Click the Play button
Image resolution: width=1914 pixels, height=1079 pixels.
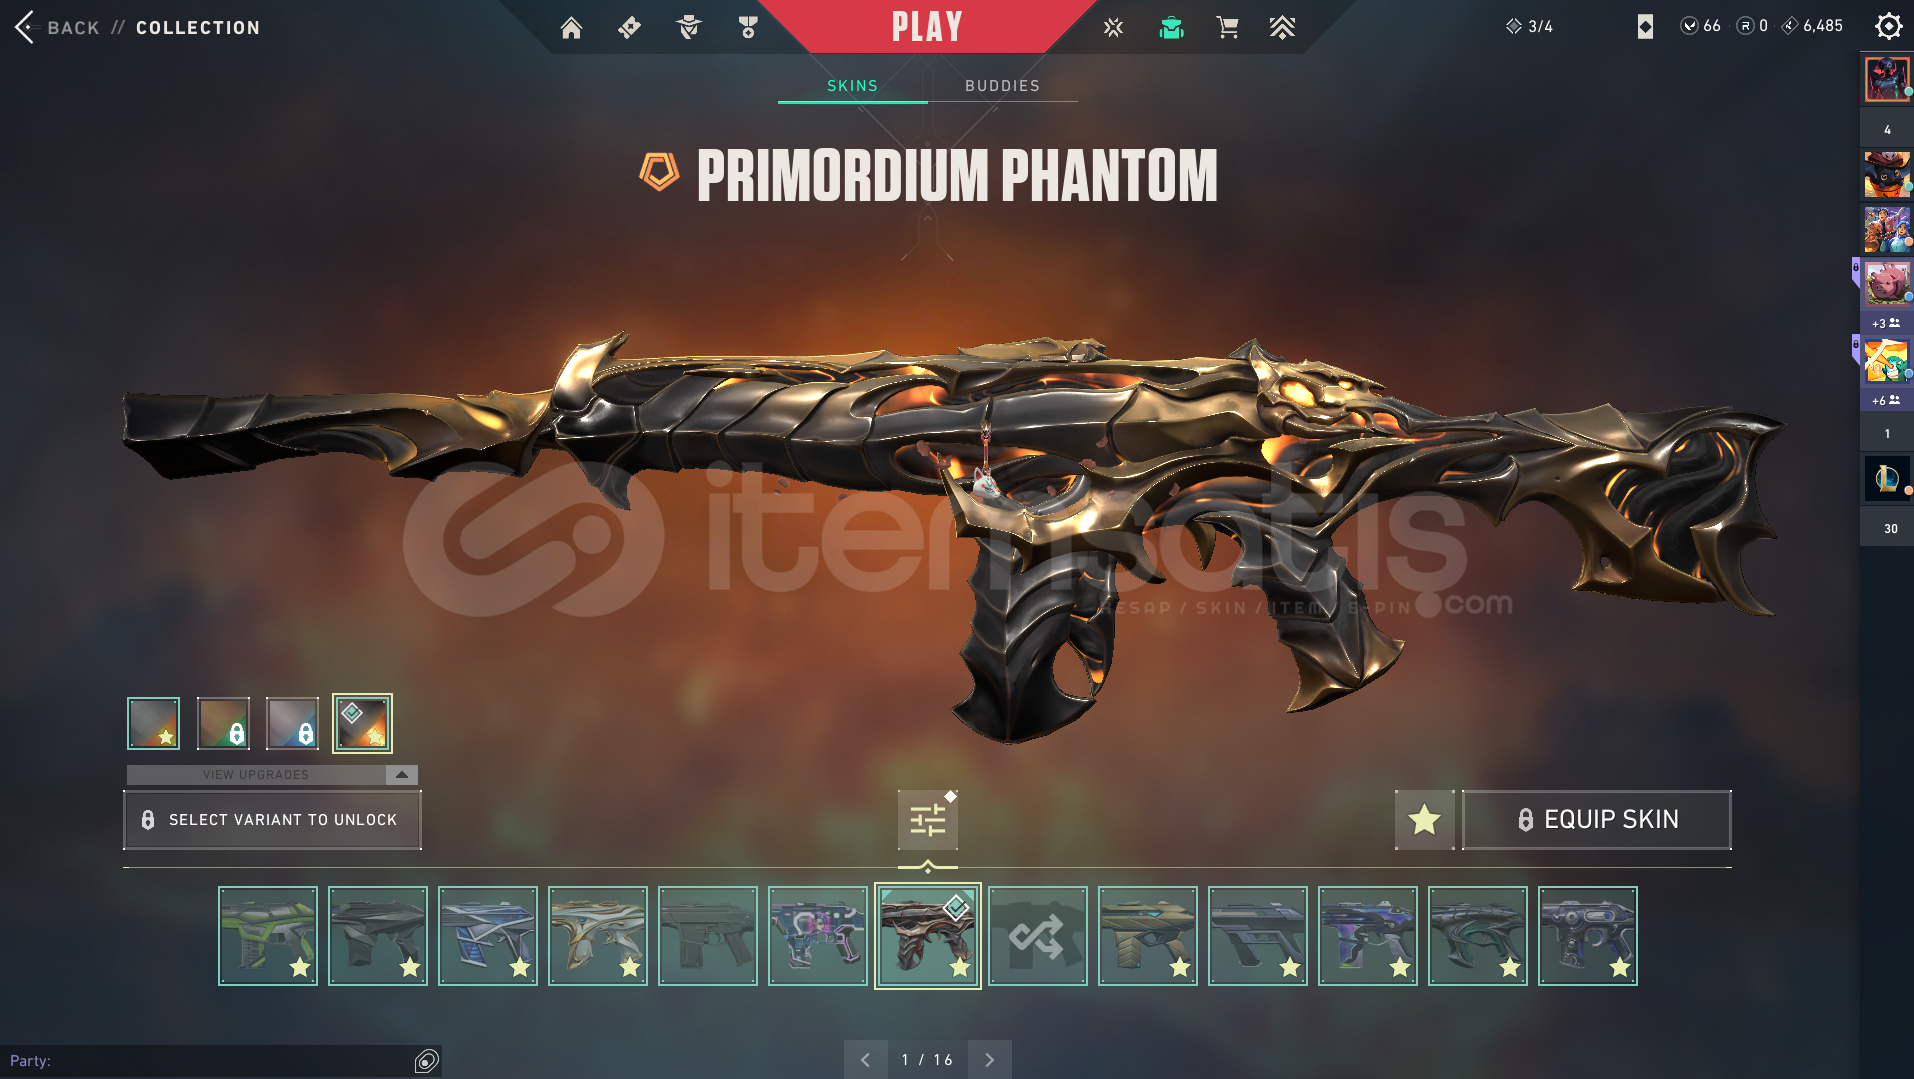pos(927,26)
